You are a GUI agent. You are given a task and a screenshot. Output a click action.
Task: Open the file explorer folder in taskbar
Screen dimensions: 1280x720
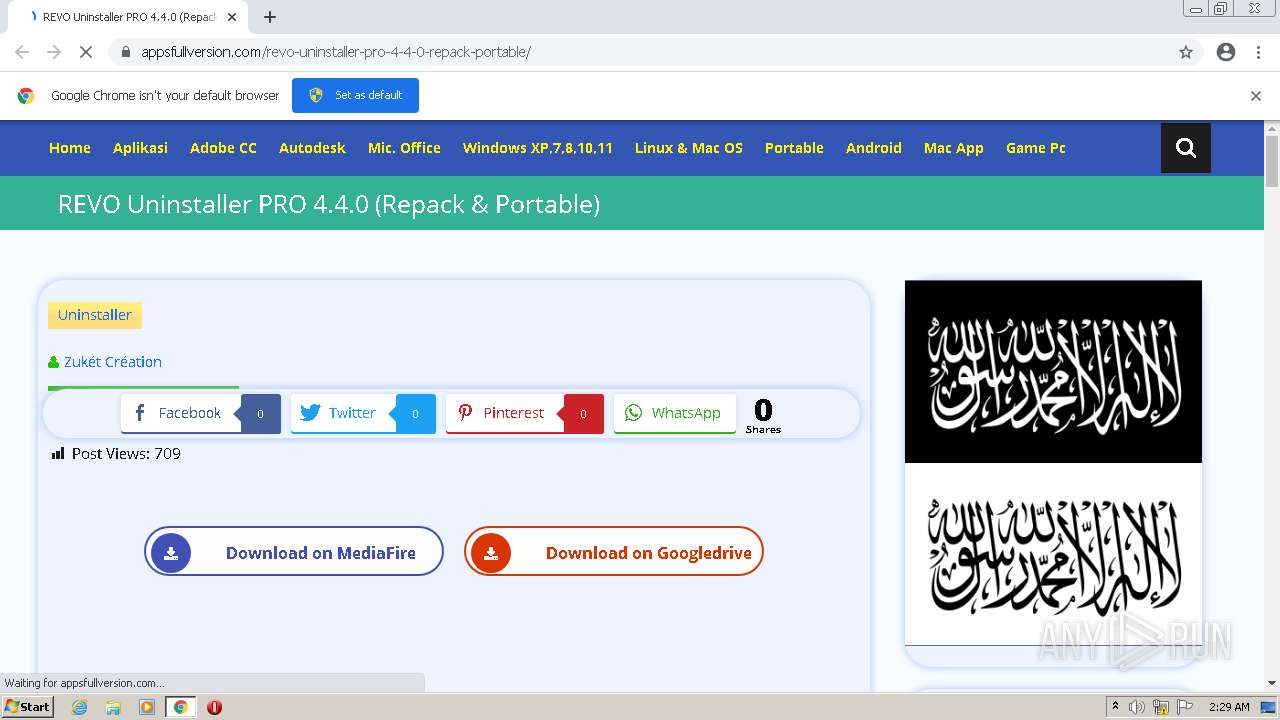pyautogui.click(x=113, y=707)
